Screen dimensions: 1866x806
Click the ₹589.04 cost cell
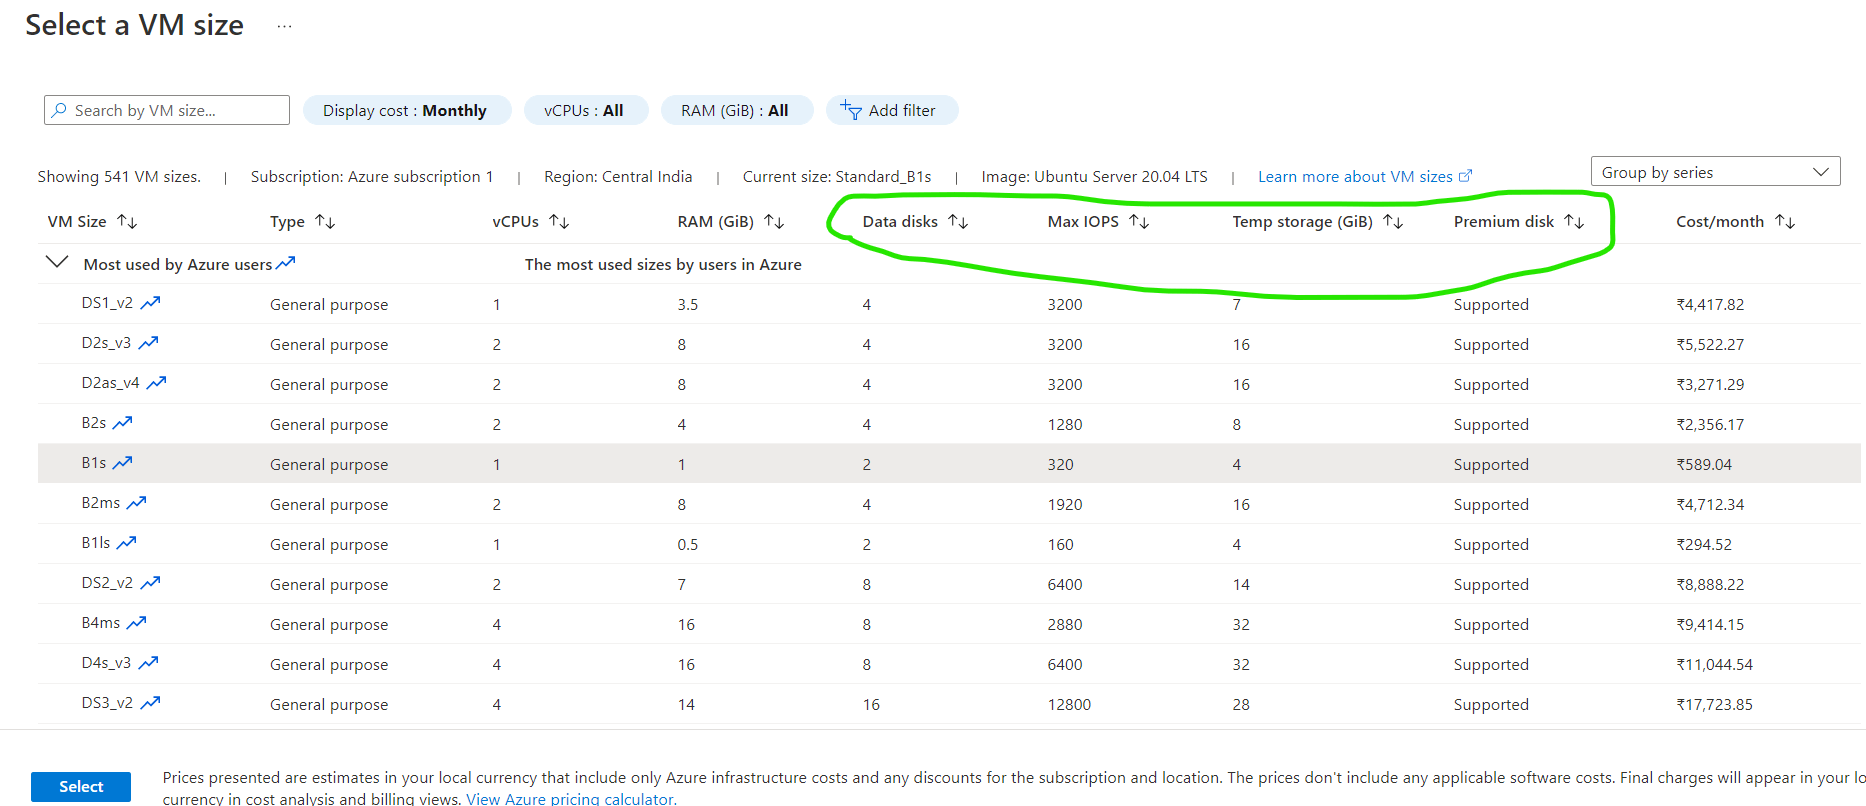[1704, 464]
